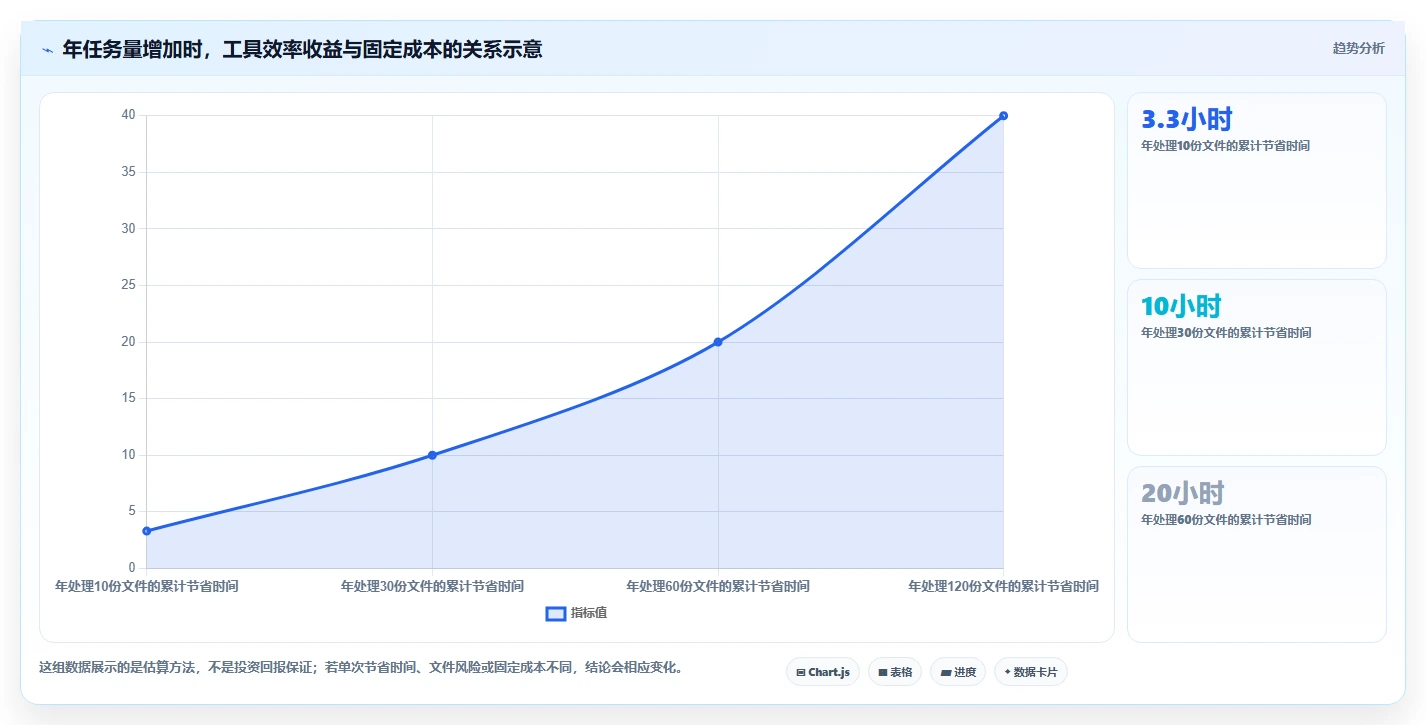The image size is (1426, 725).
Task: Click x-axis label 年处理30份文件的累计节省时间
Action: (x=432, y=586)
